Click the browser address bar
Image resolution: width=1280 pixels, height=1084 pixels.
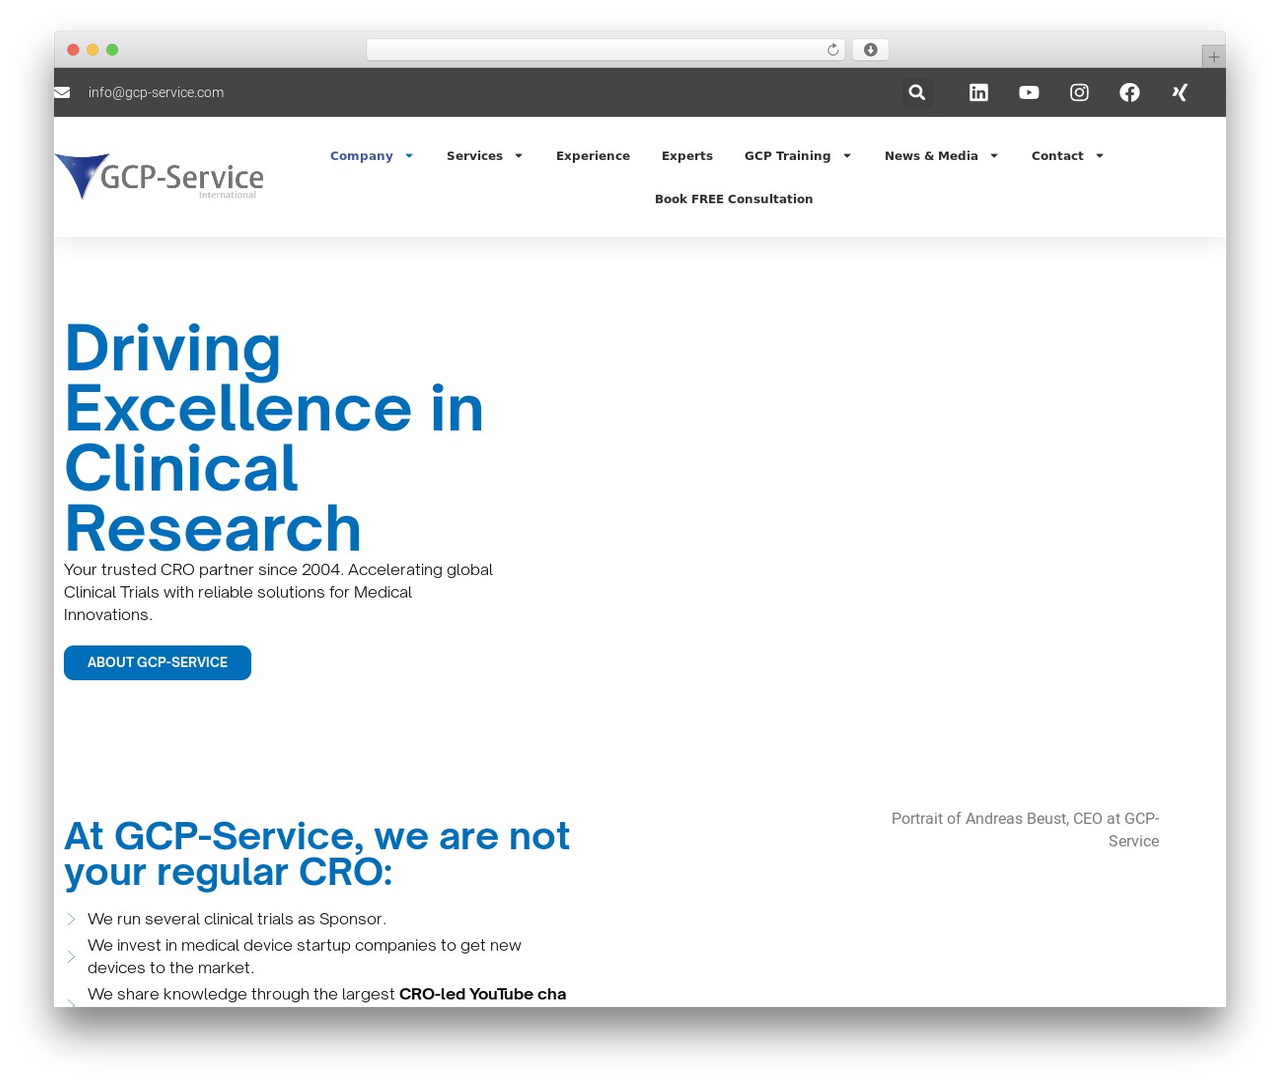pos(606,50)
